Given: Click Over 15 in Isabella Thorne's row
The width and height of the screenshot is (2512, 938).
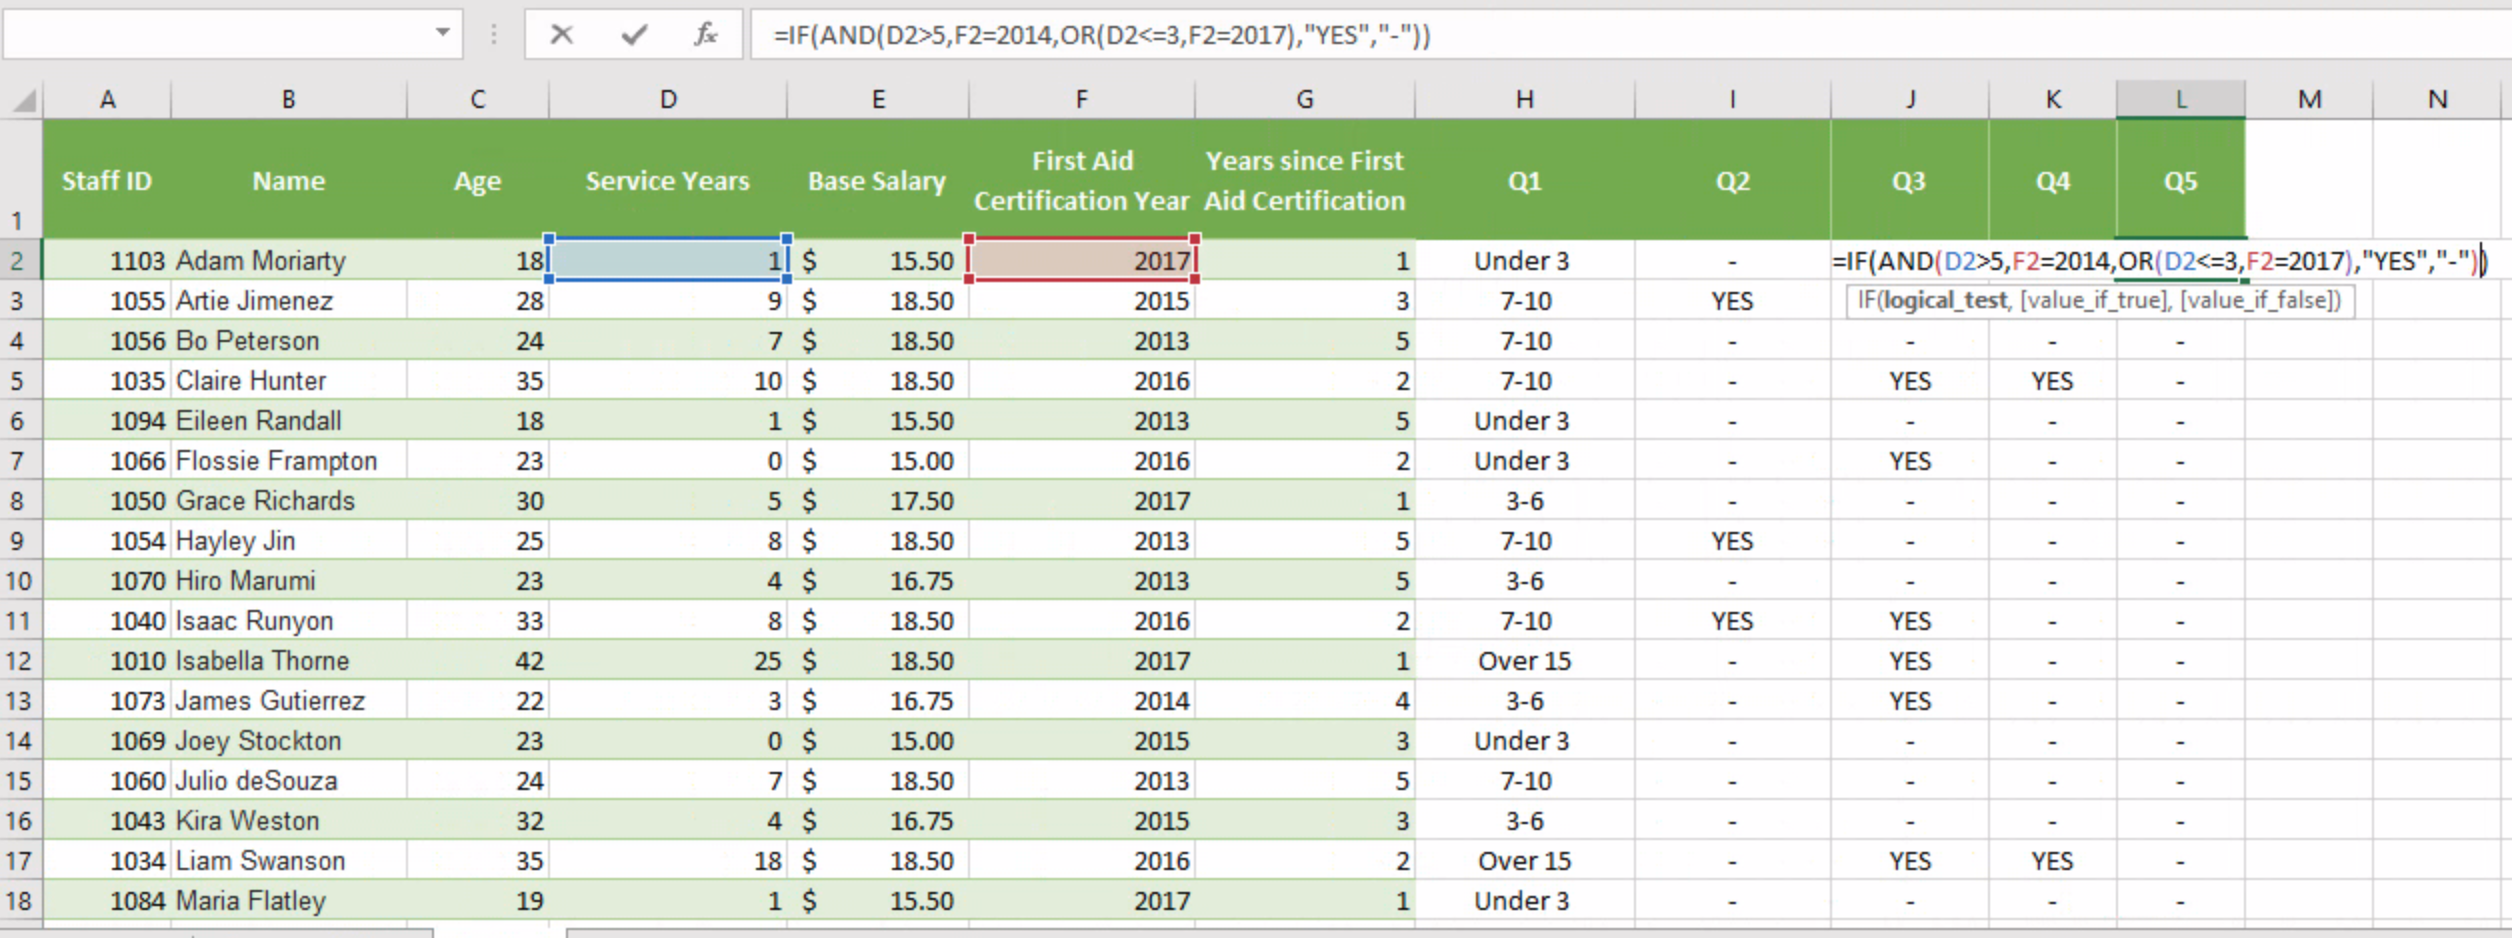Looking at the screenshot, I should point(1524,661).
